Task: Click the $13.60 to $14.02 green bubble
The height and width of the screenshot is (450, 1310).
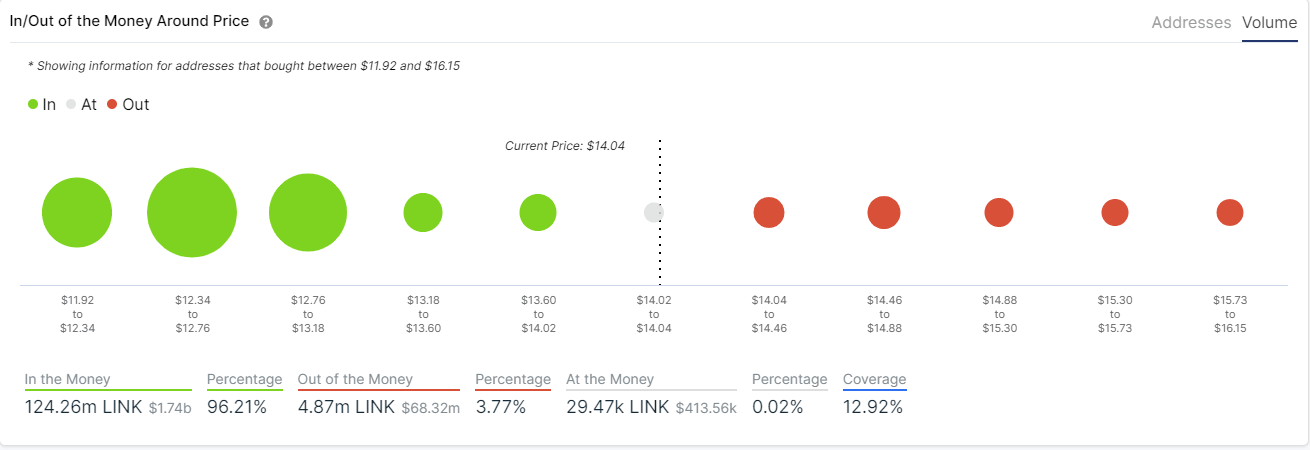Action: point(538,213)
